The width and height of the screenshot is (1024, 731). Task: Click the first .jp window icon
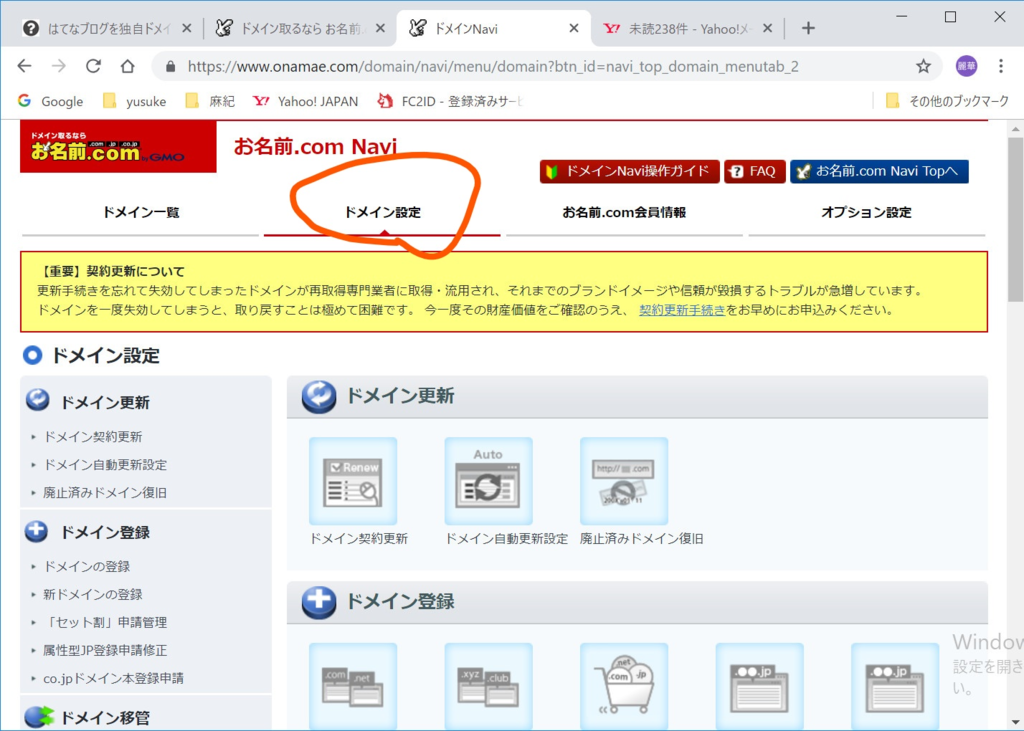(760, 686)
